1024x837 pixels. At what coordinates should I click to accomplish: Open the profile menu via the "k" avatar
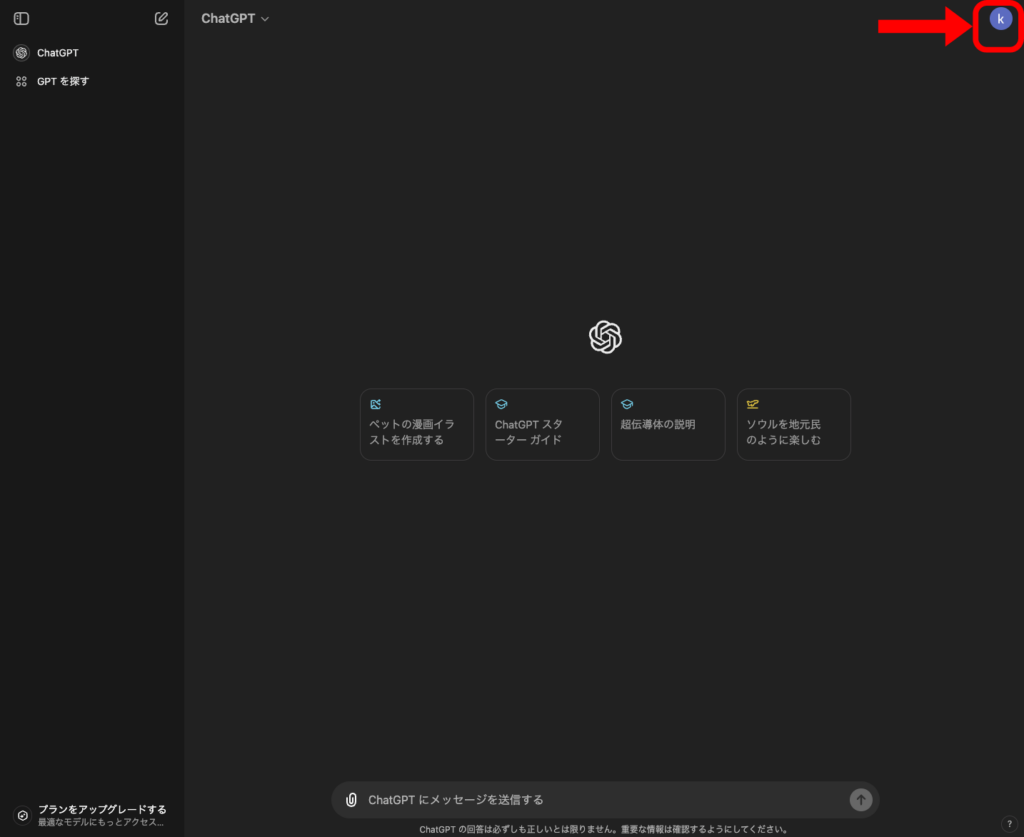tap(1000, 19)
